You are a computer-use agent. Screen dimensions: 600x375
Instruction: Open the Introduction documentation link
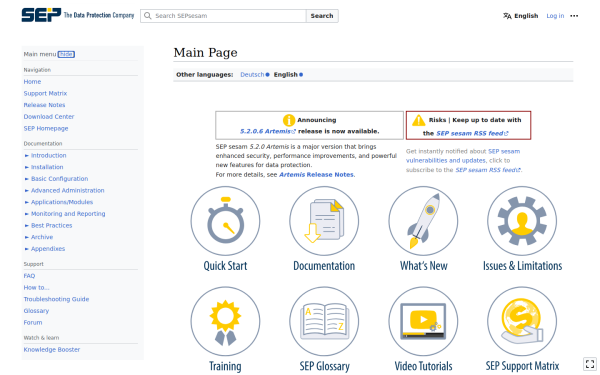[x=49, y=156]
